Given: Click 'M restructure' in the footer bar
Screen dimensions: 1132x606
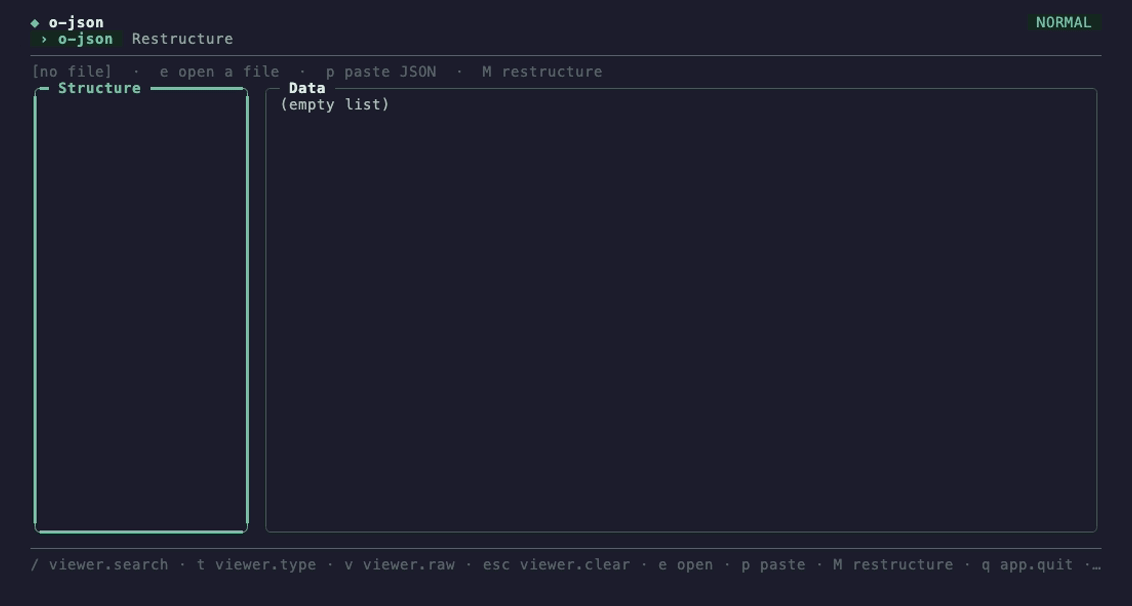Looking at the screenshot, I should coord(893,565).
